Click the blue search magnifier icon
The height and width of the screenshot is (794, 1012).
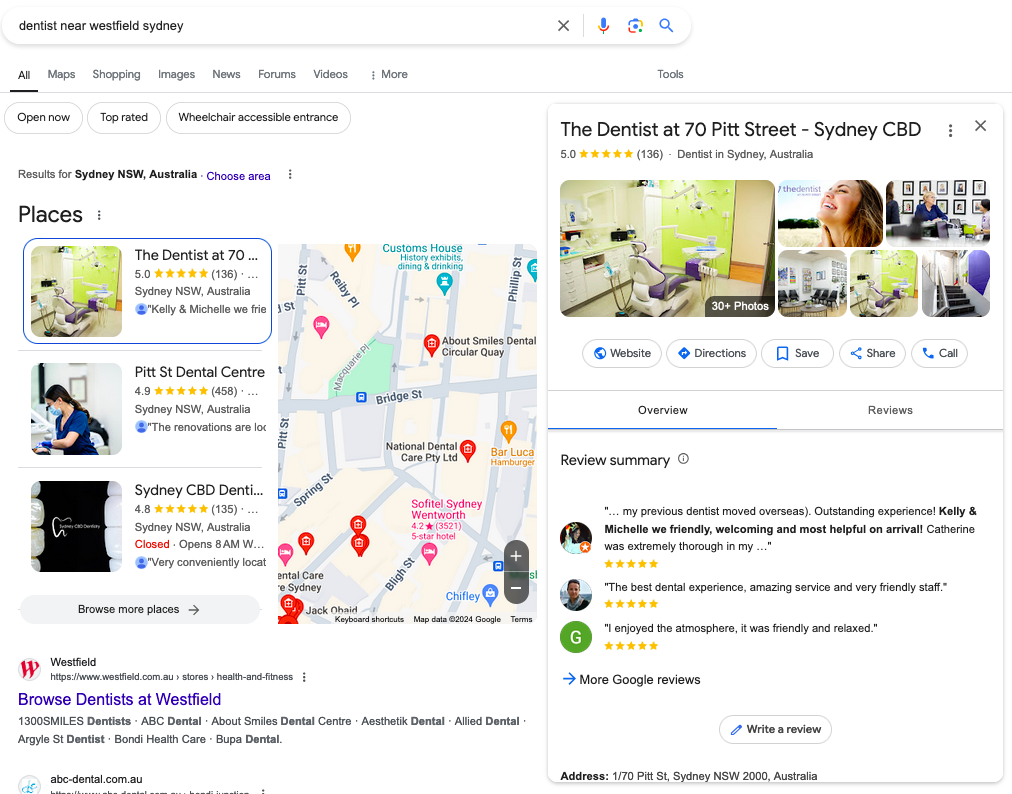(667, 26)
